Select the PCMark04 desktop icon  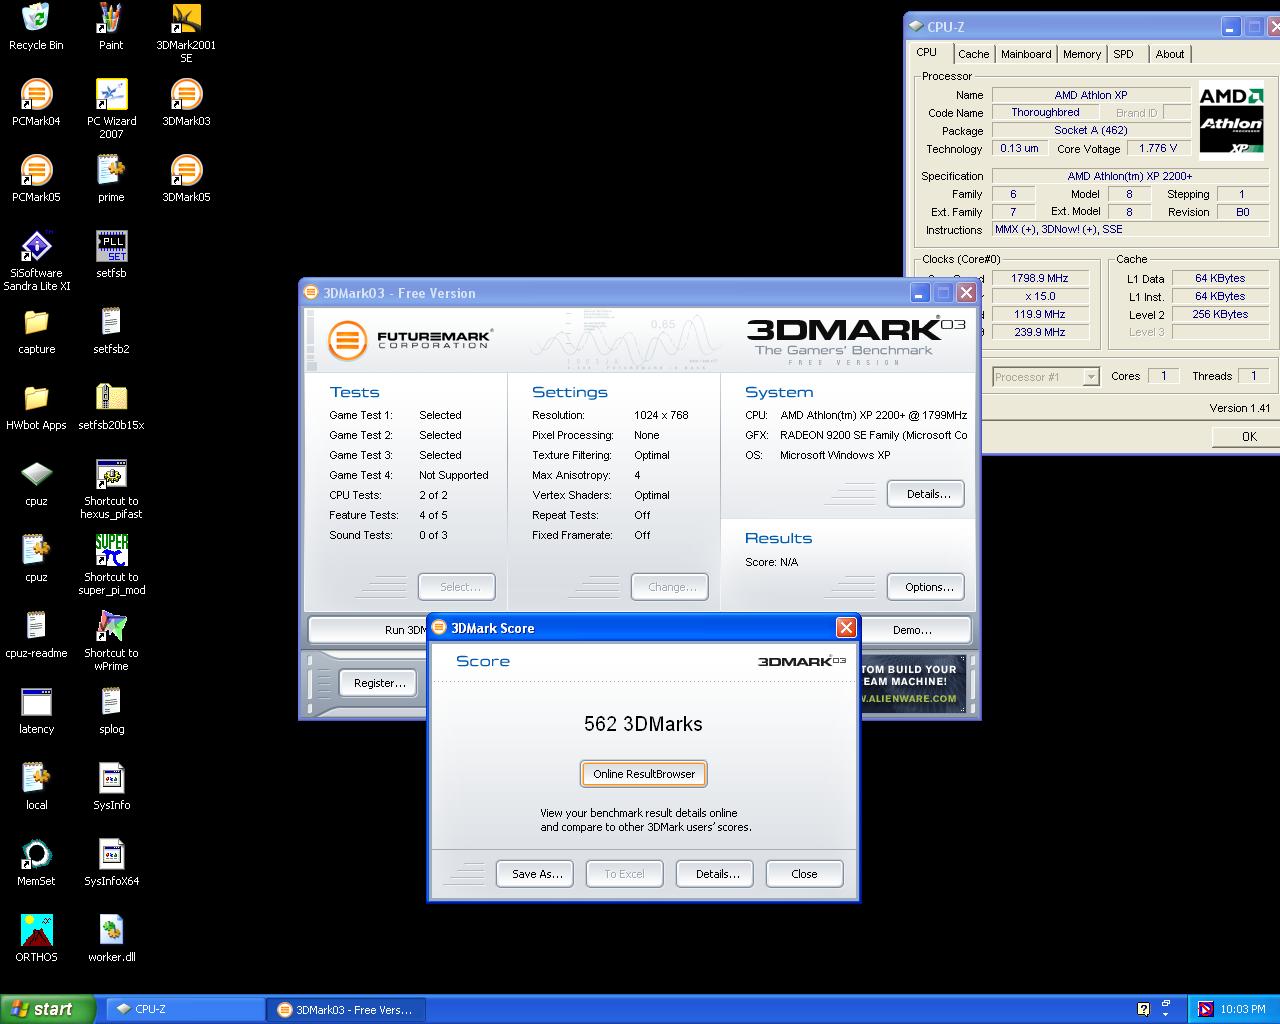point(36,103)
